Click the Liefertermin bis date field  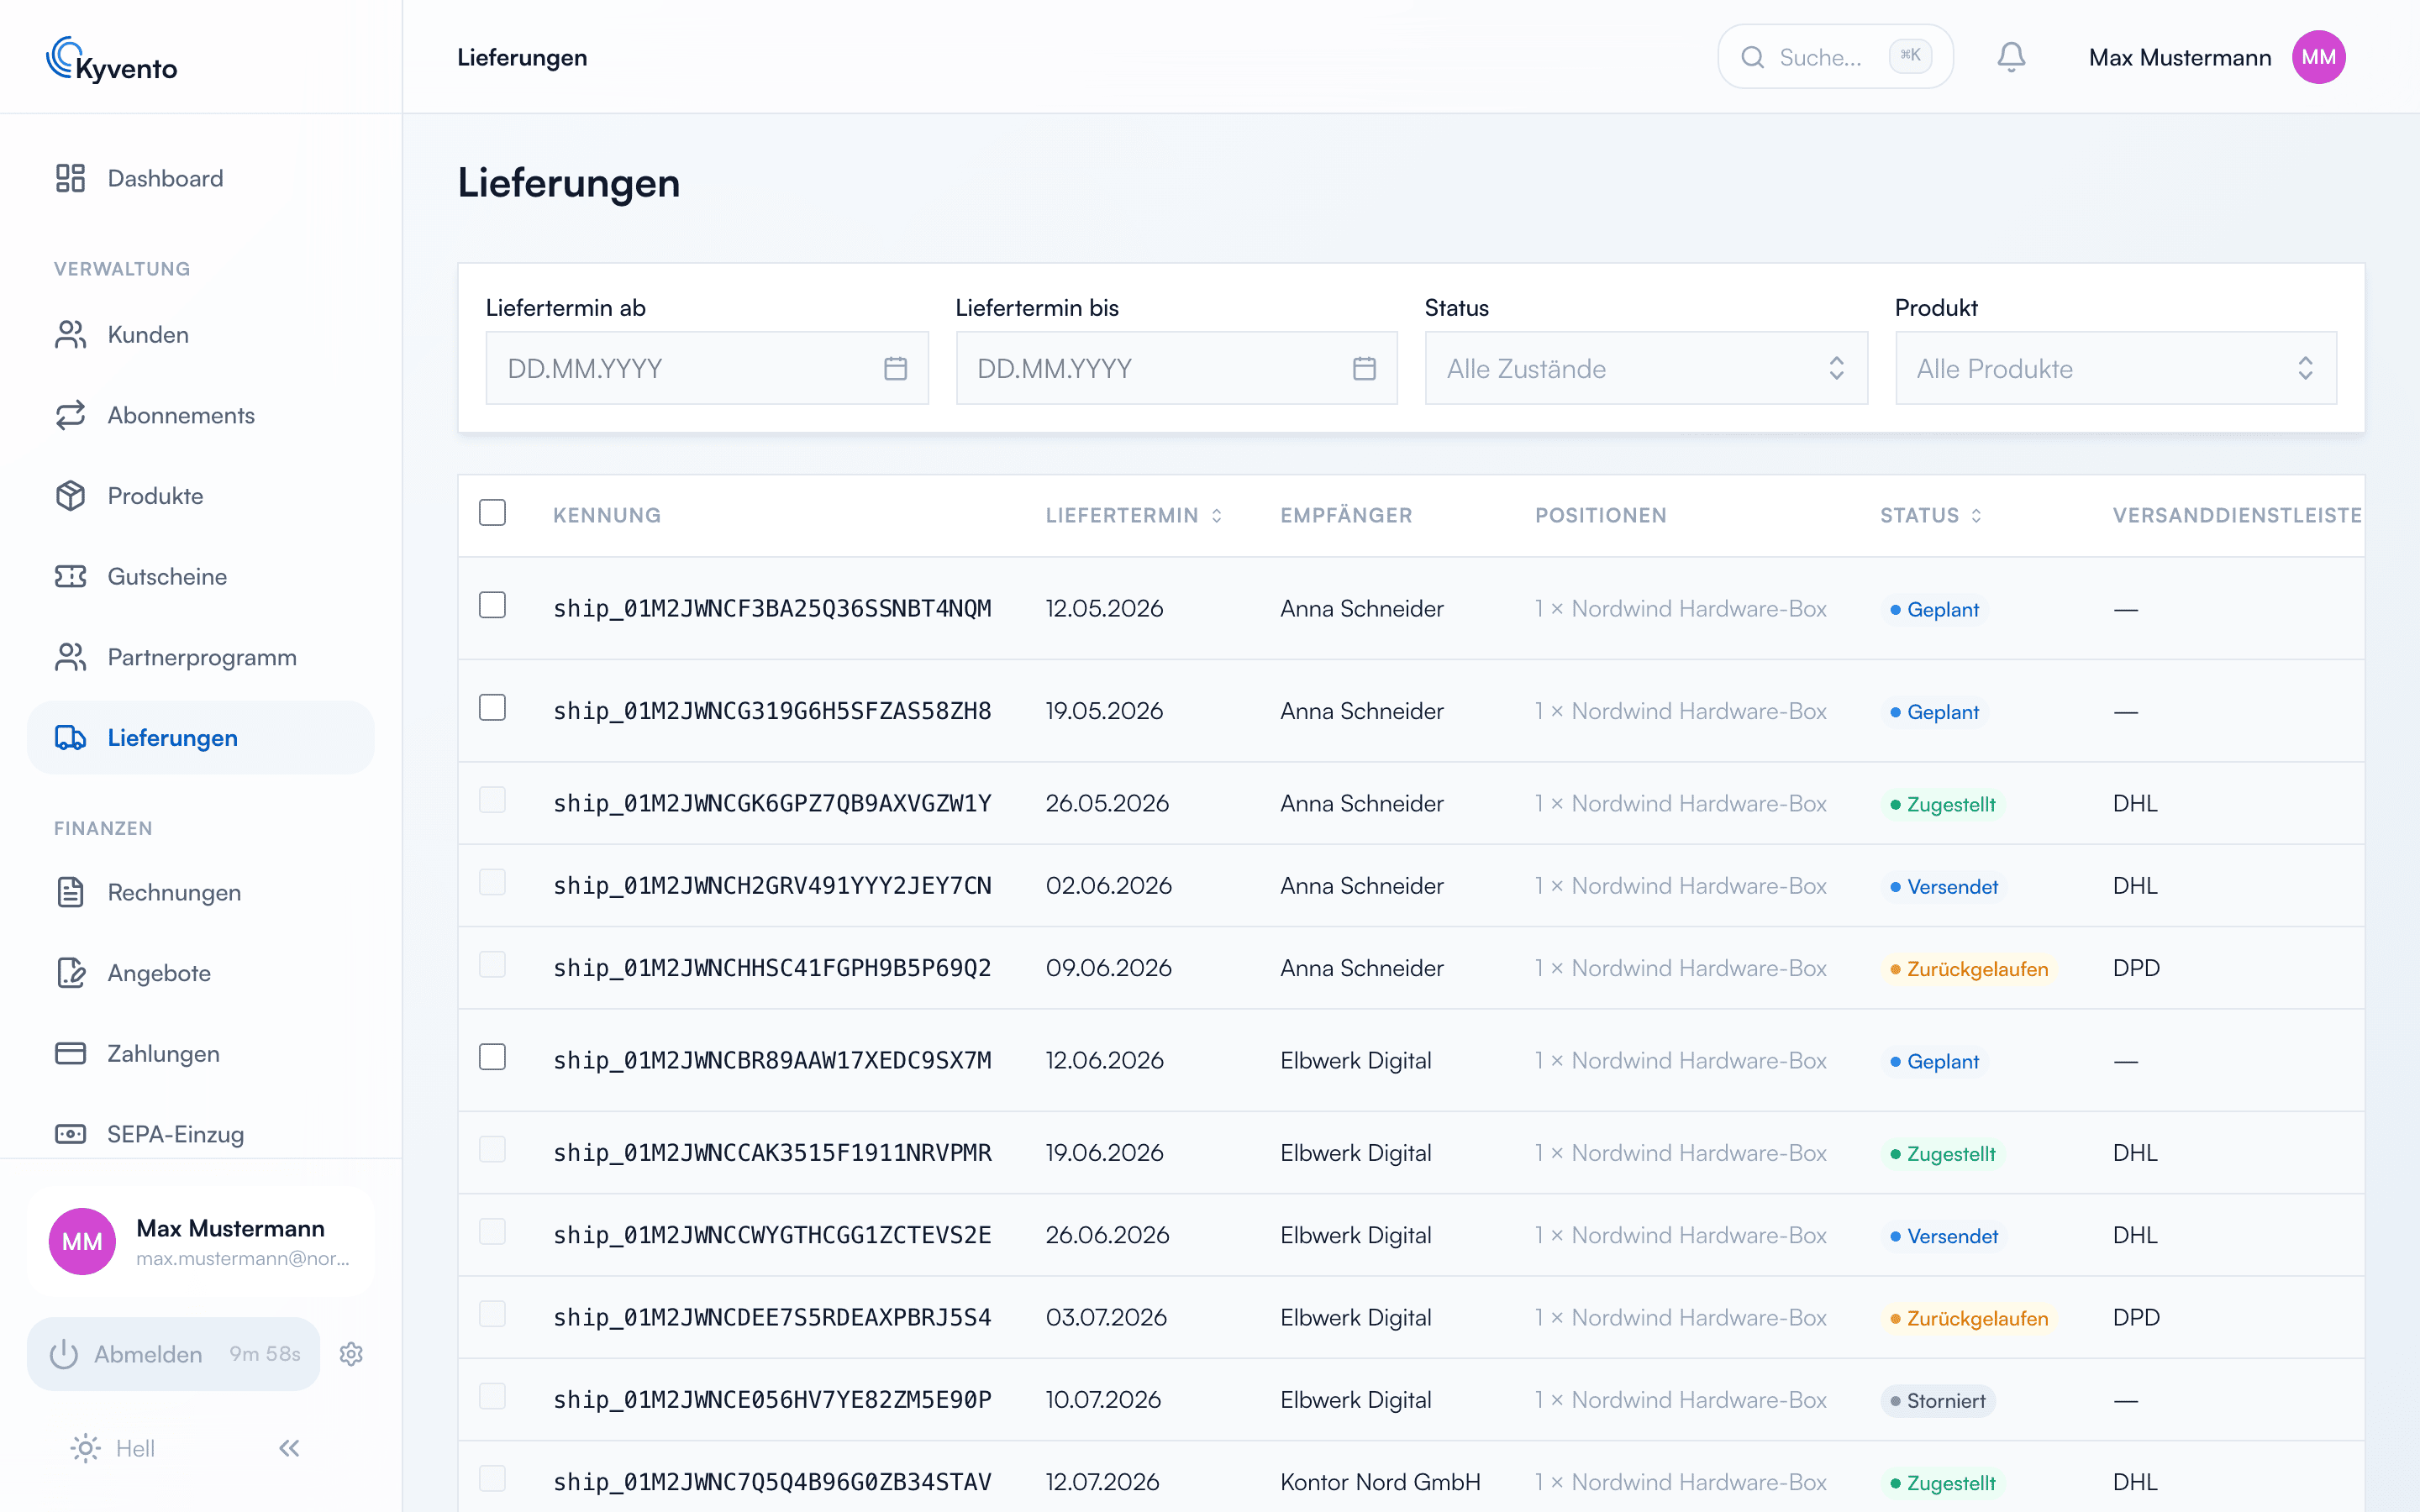(x=1176, y=368)
